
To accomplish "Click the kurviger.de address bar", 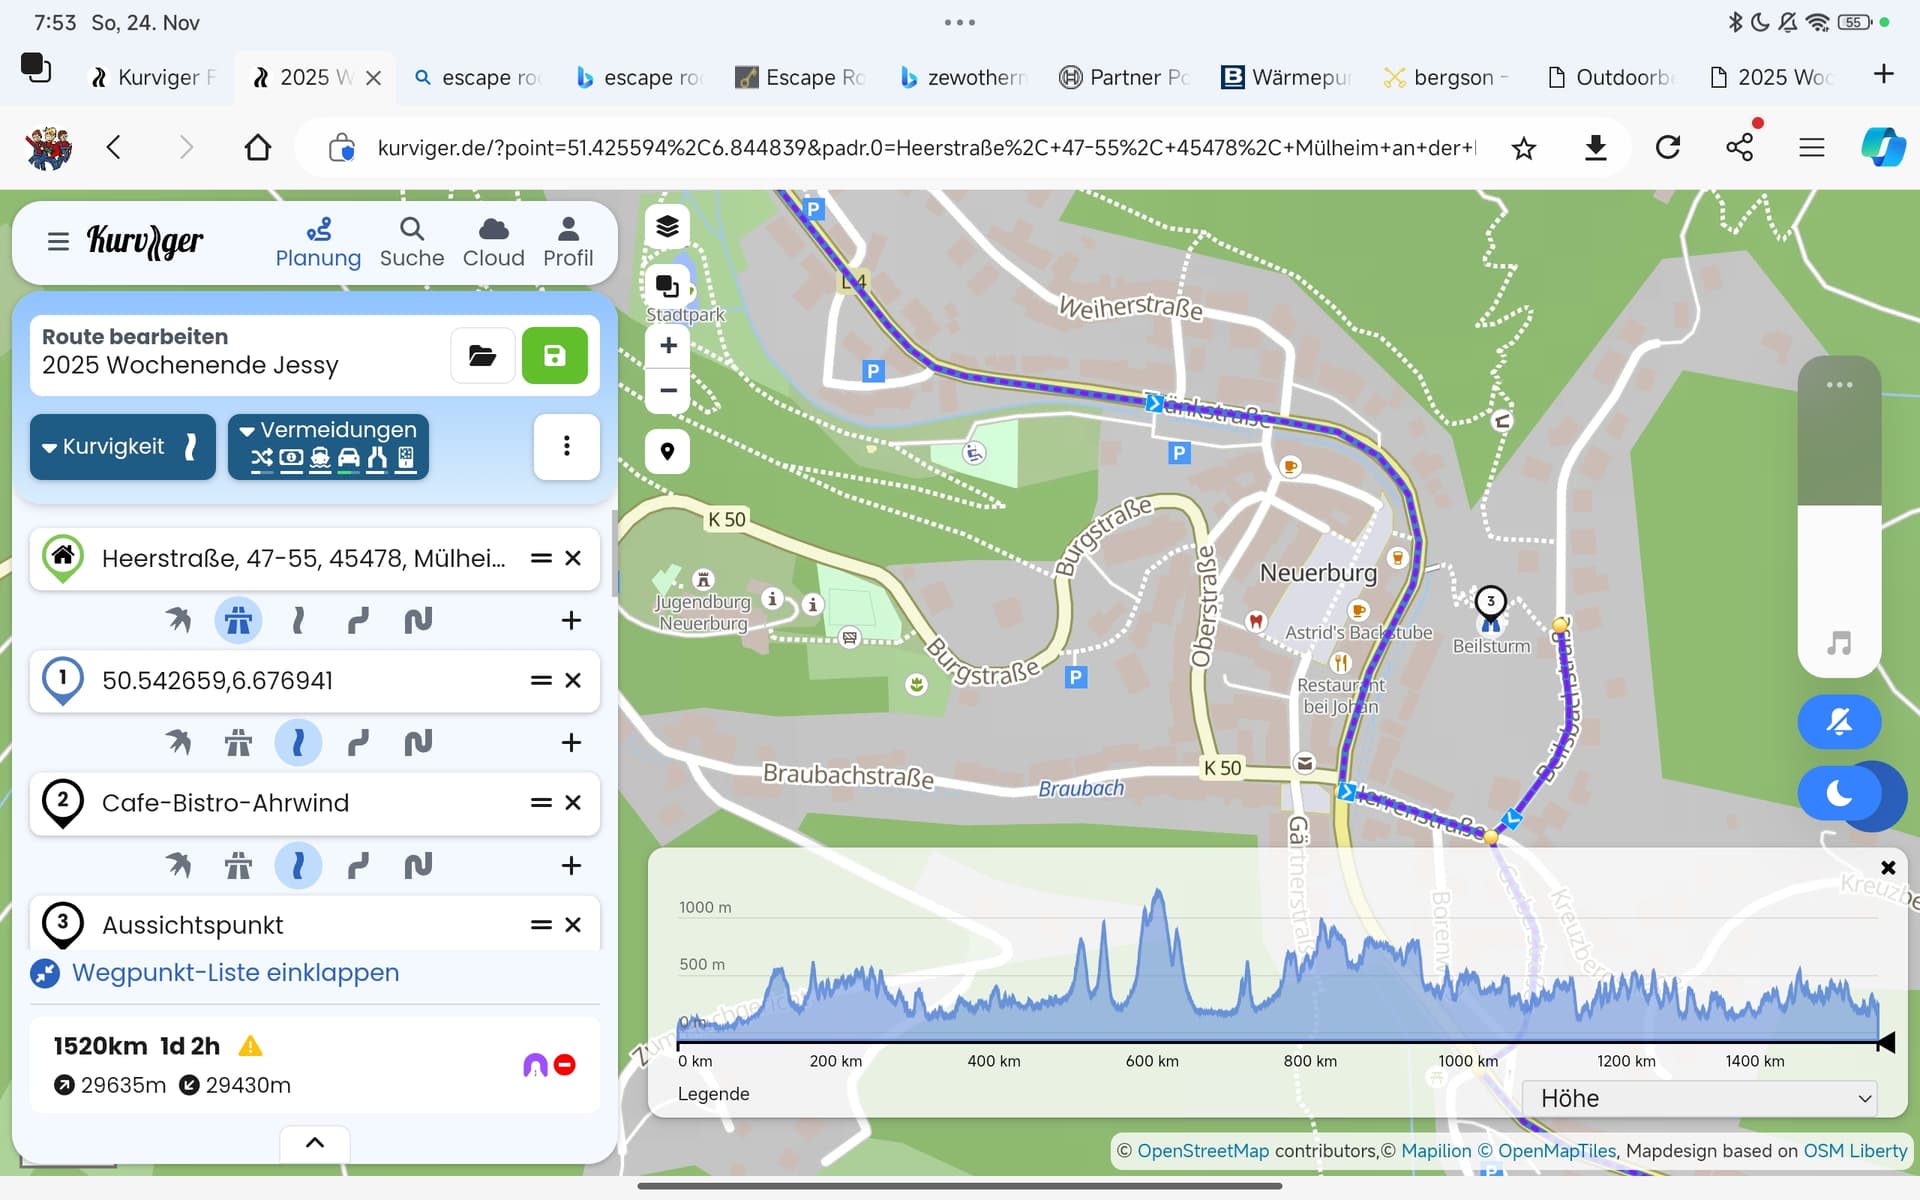I will (925, 148).
